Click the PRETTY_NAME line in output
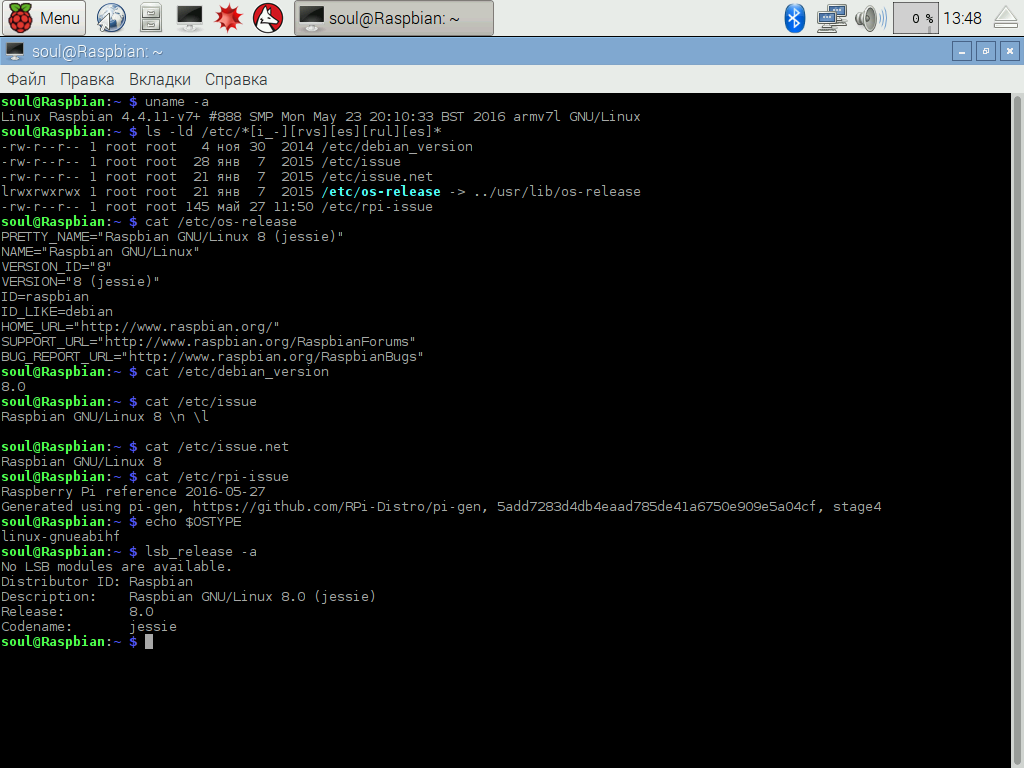 (x=172, y=237)
